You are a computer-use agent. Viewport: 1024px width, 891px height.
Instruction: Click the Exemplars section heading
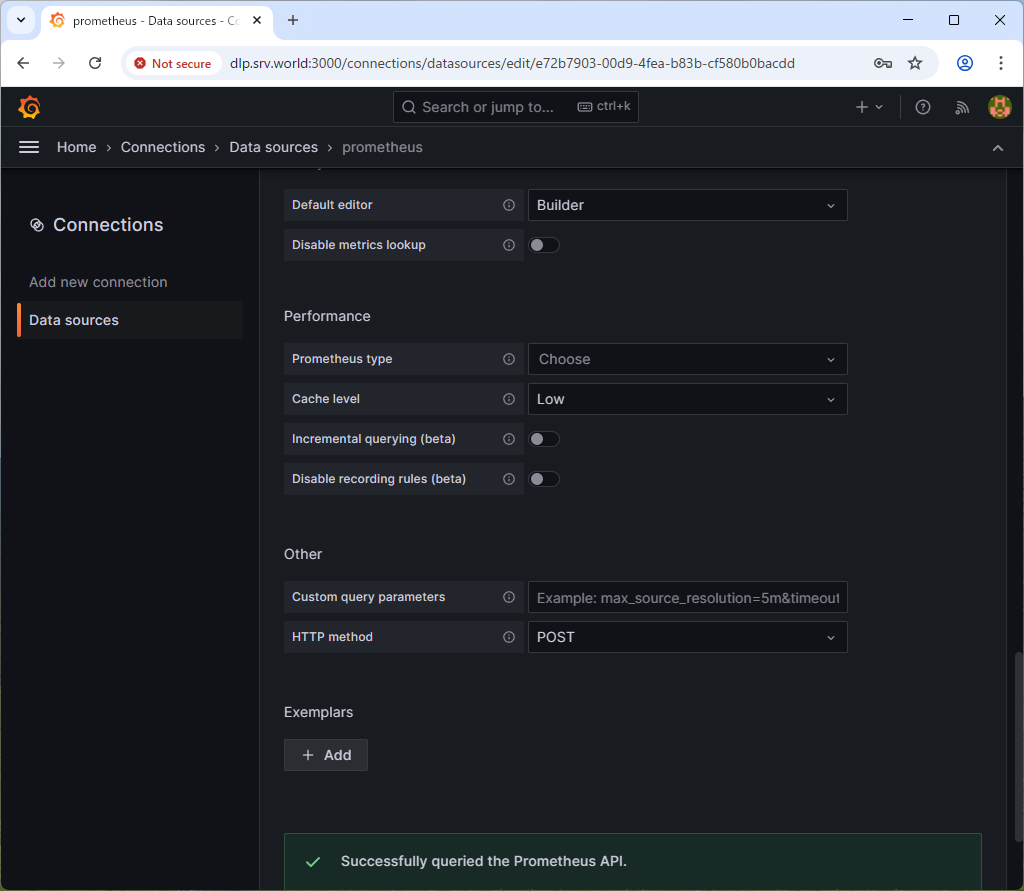[x=319, y=712]
